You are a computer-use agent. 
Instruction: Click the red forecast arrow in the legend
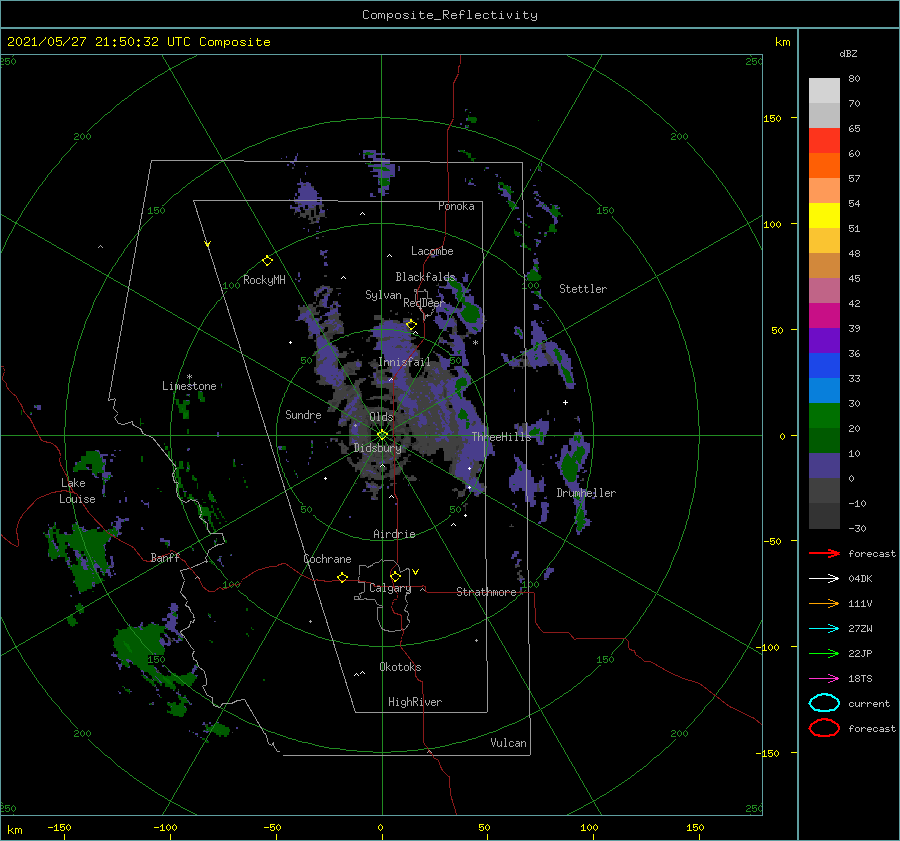tap(824, 553)
